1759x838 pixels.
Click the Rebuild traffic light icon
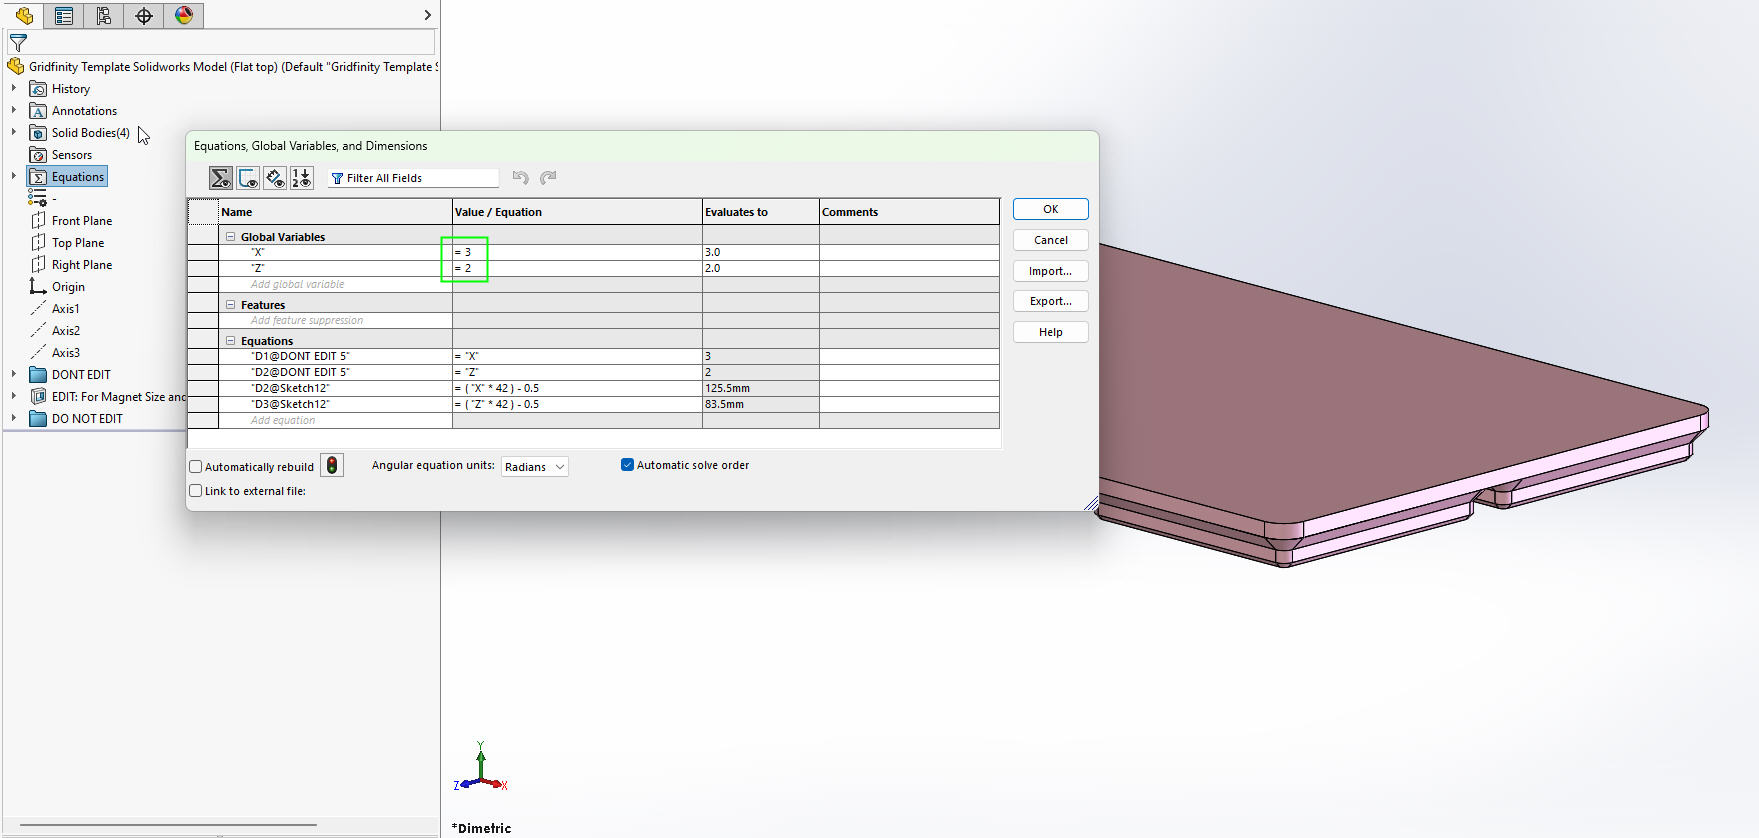click(x=332, y=465)
